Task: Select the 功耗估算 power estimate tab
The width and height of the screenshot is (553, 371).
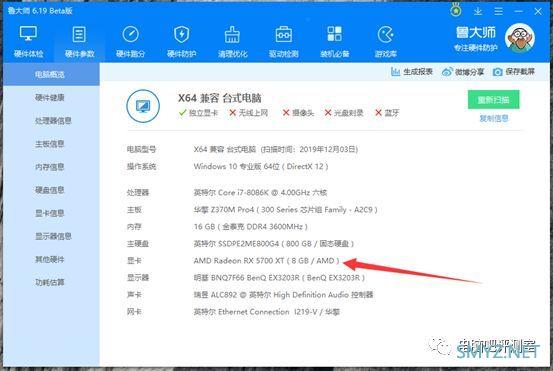Action: click(x=50, y=282)
